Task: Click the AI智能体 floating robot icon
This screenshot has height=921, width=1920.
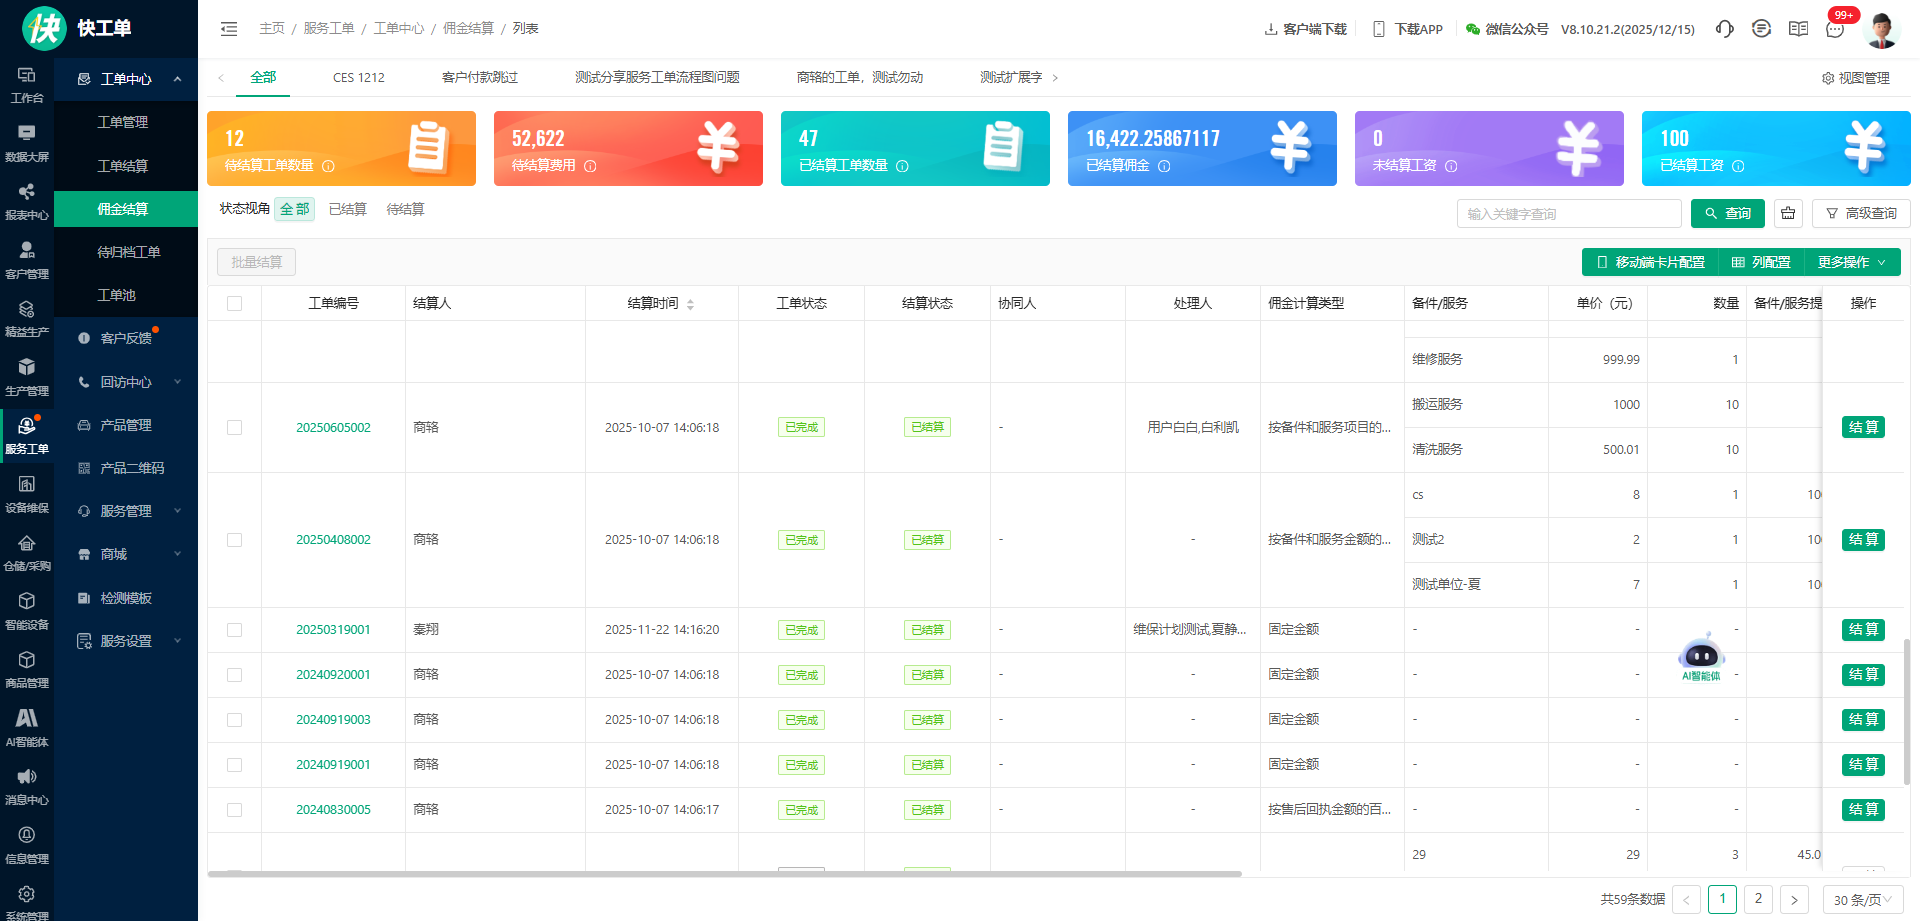Action: coord(1701,656)
